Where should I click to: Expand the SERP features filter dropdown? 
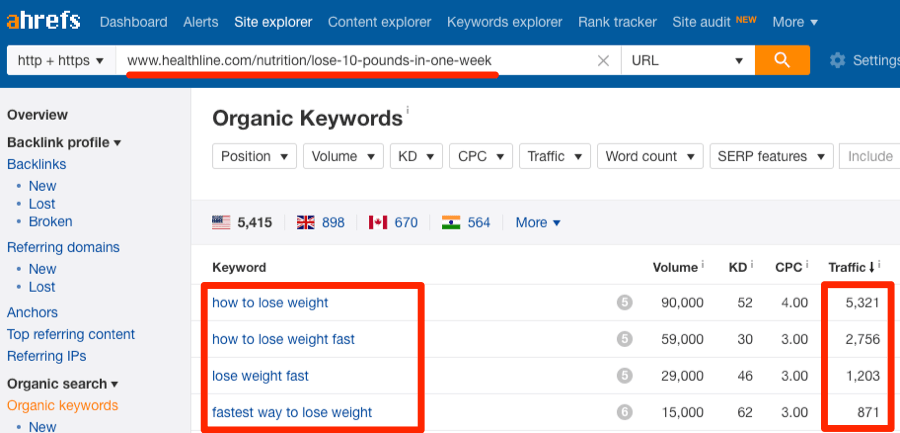(768, 156)
